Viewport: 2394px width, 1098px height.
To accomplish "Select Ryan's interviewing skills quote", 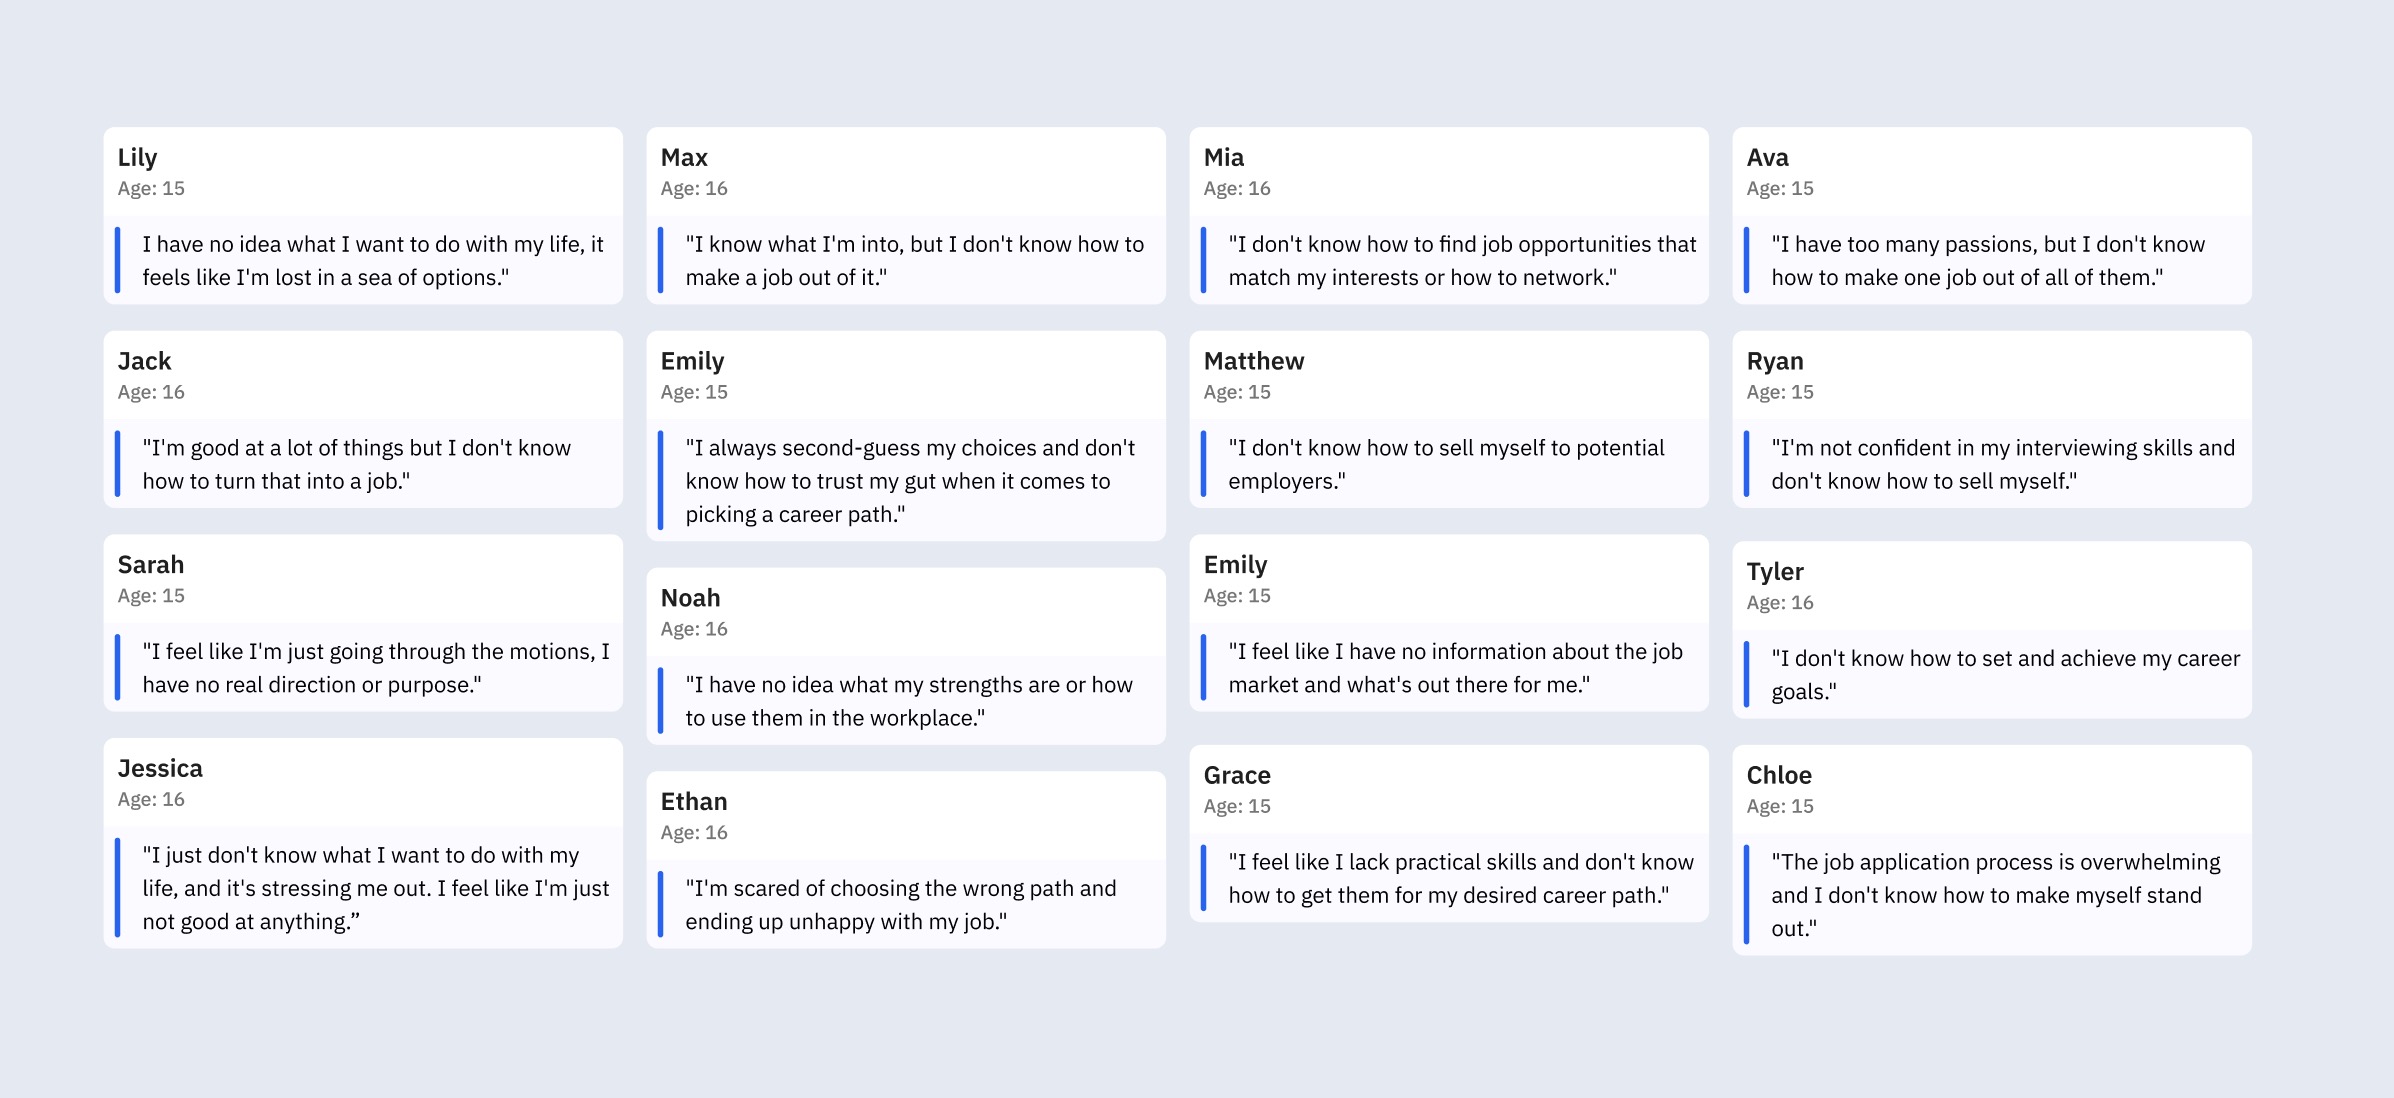I will [2003, 464].
